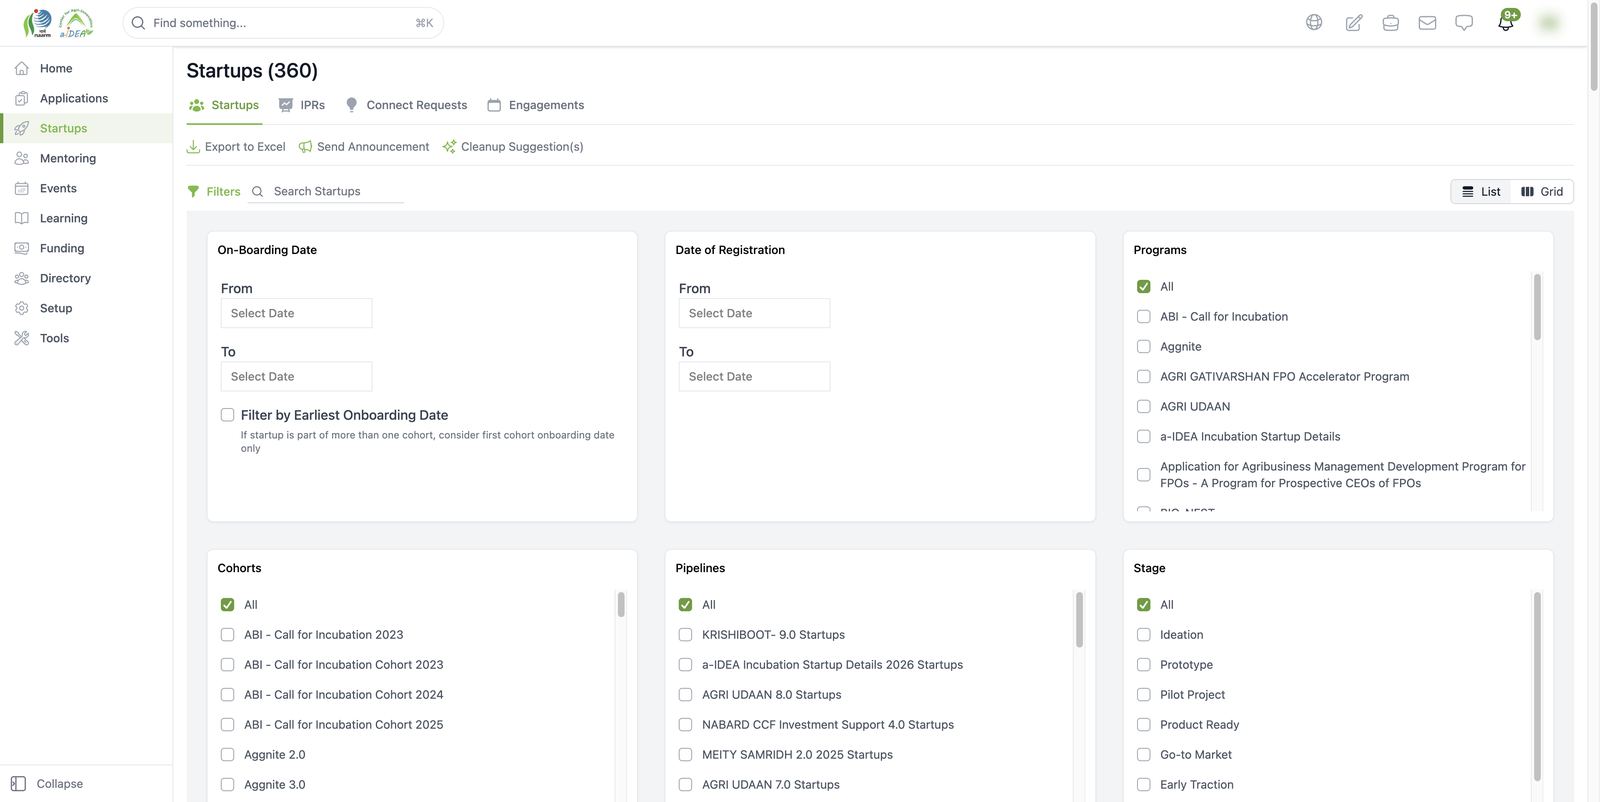Open the briefcase icon in header
1600x802 pixels.
(x=1390, y=22)
